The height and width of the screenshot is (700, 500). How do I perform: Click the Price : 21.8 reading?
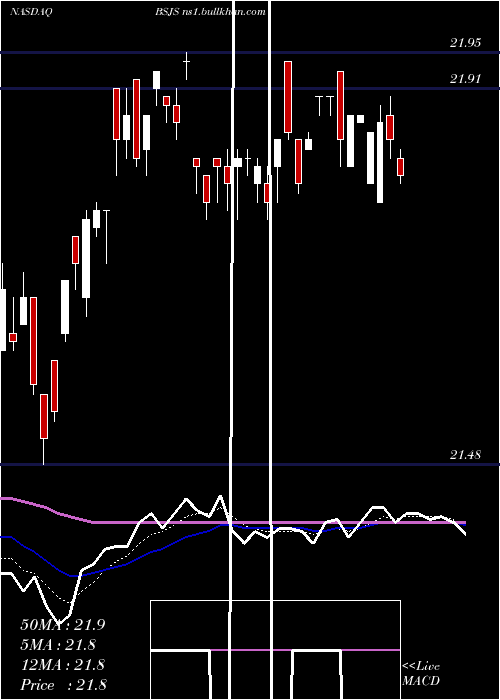[x=63, y=685]
